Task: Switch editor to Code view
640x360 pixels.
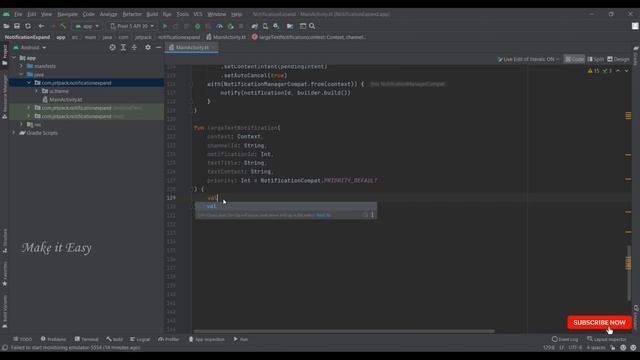Action: [x=574, y=59]
